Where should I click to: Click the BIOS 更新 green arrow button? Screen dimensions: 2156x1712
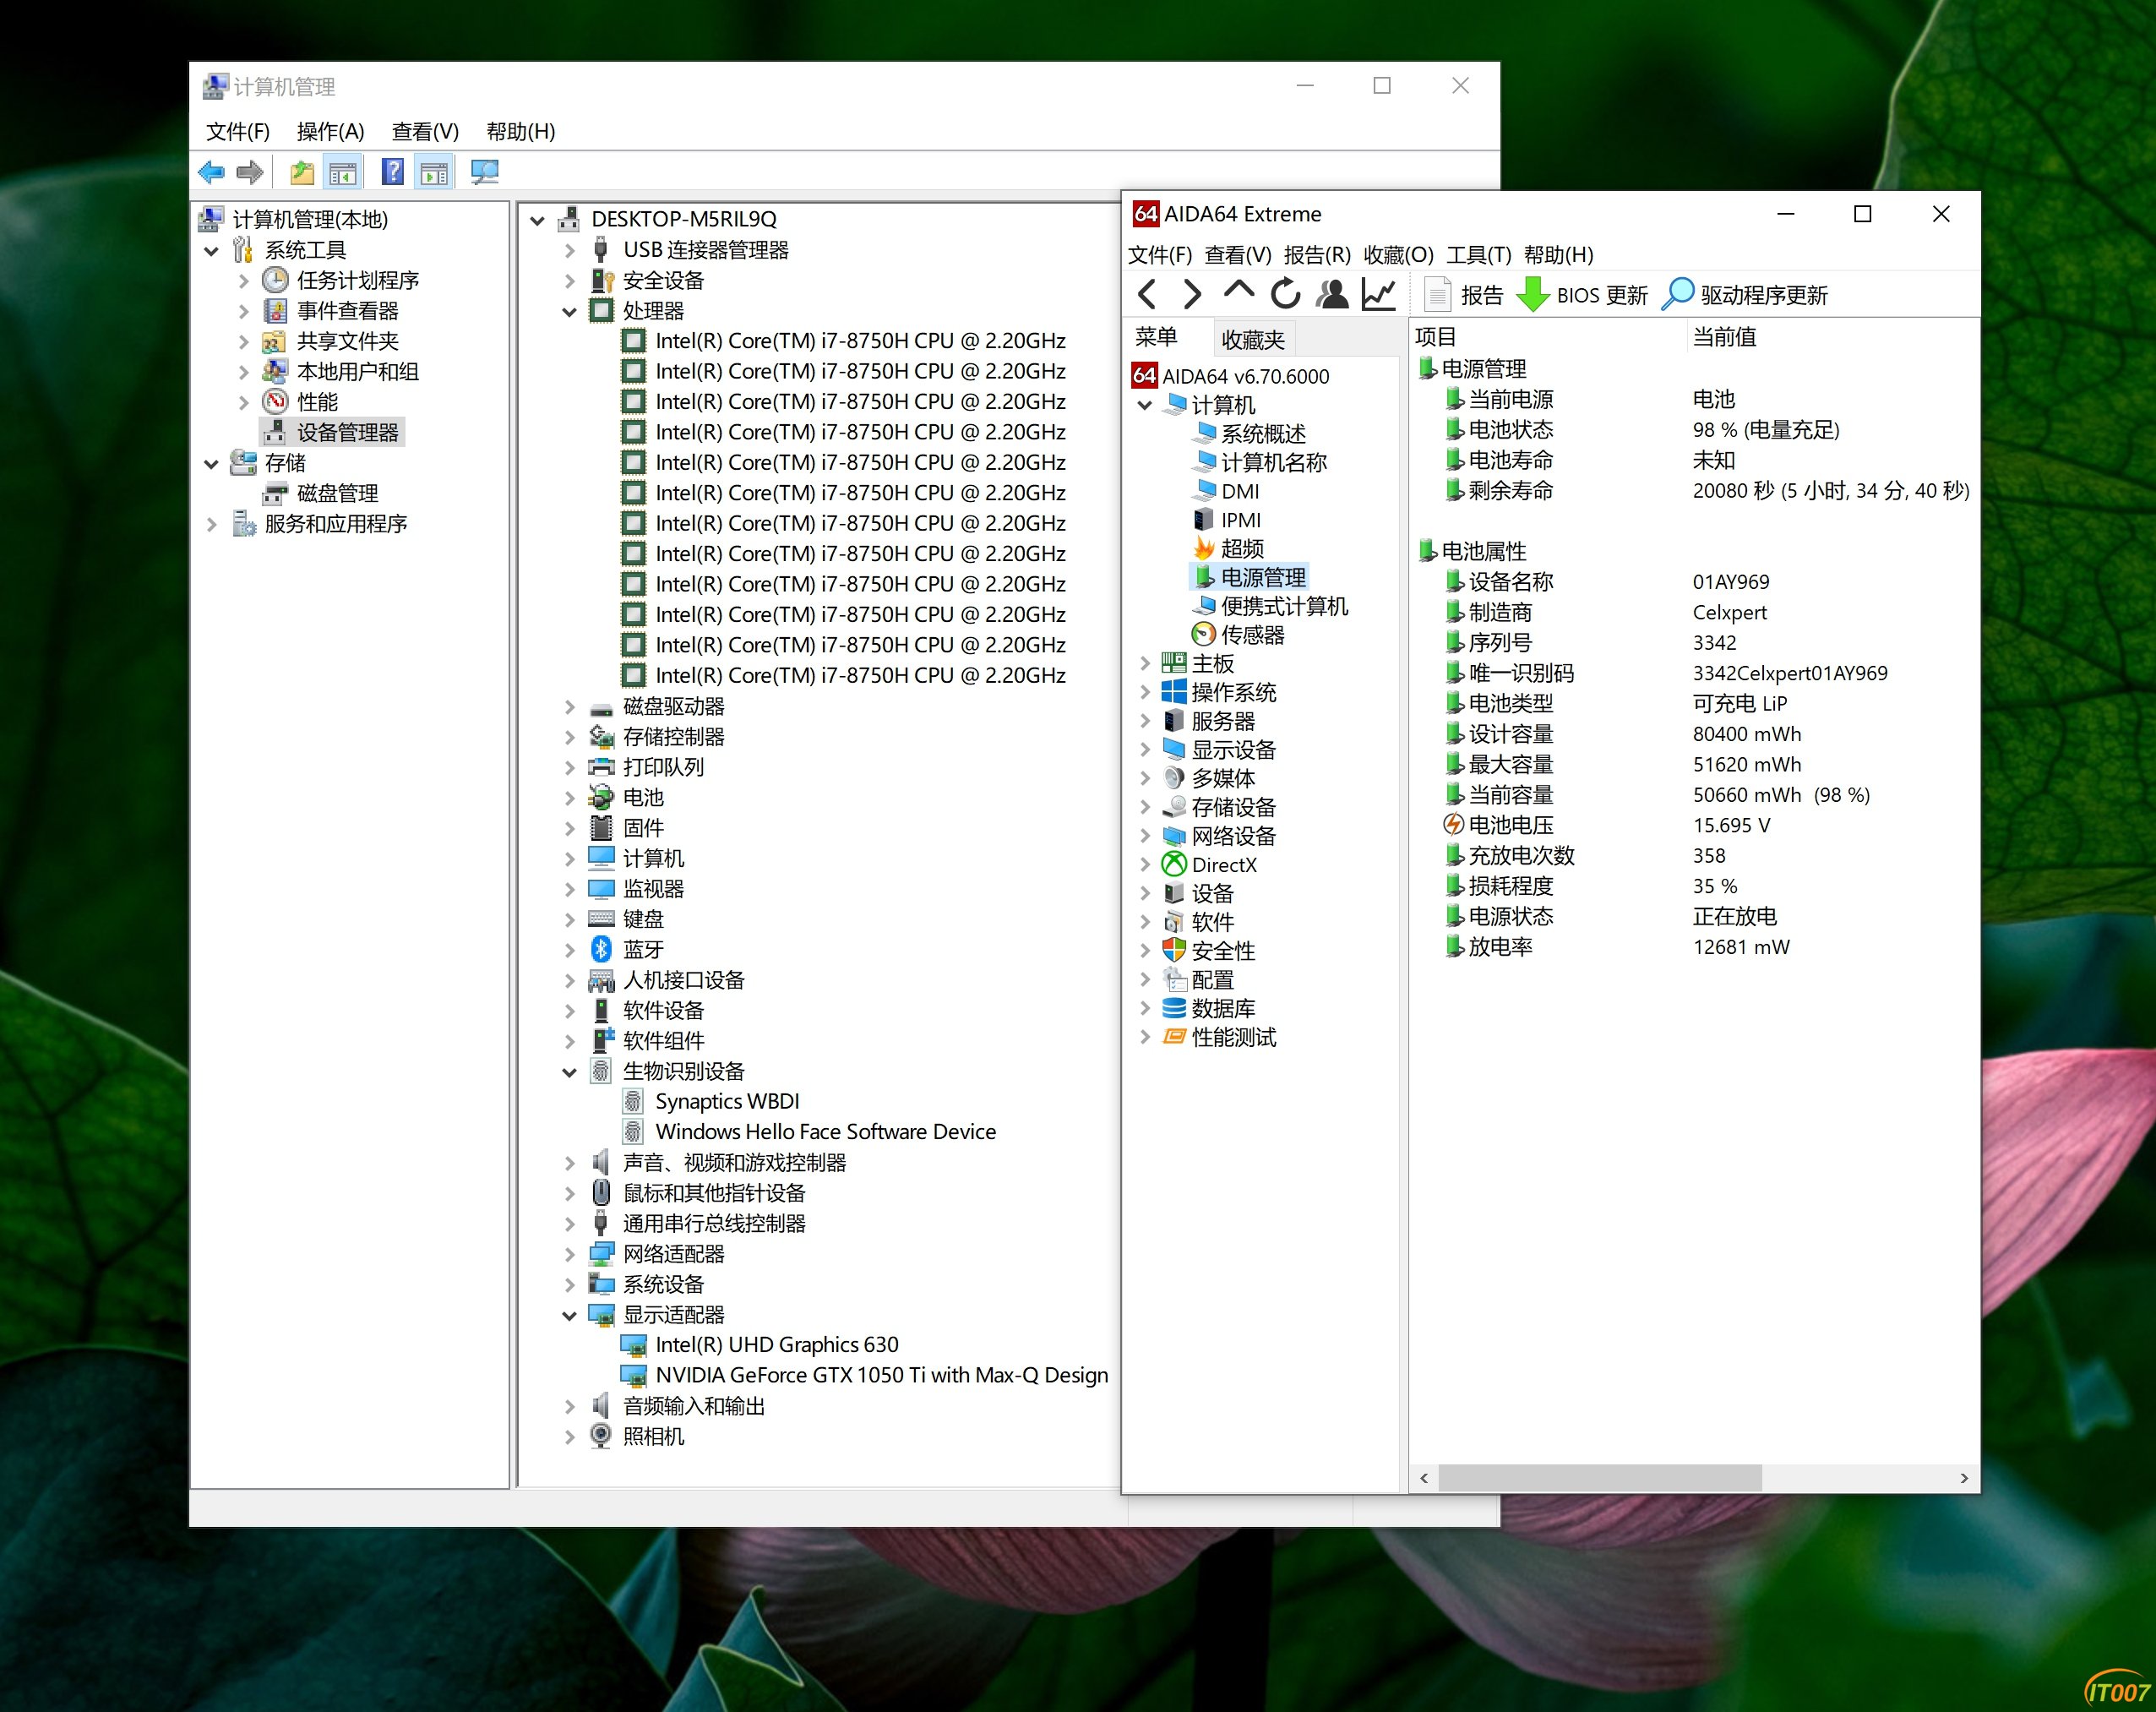[1582, 295]
